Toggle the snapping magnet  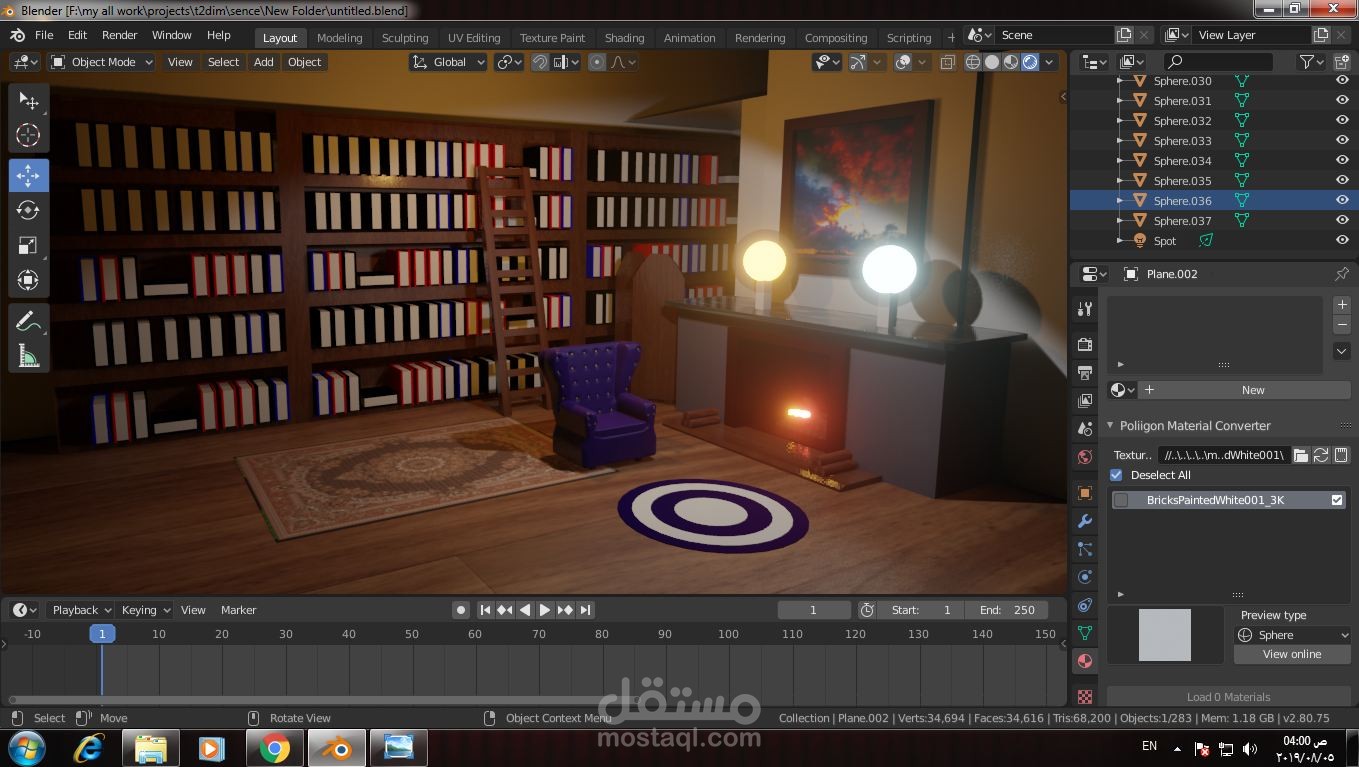click(x=540, y=62)
